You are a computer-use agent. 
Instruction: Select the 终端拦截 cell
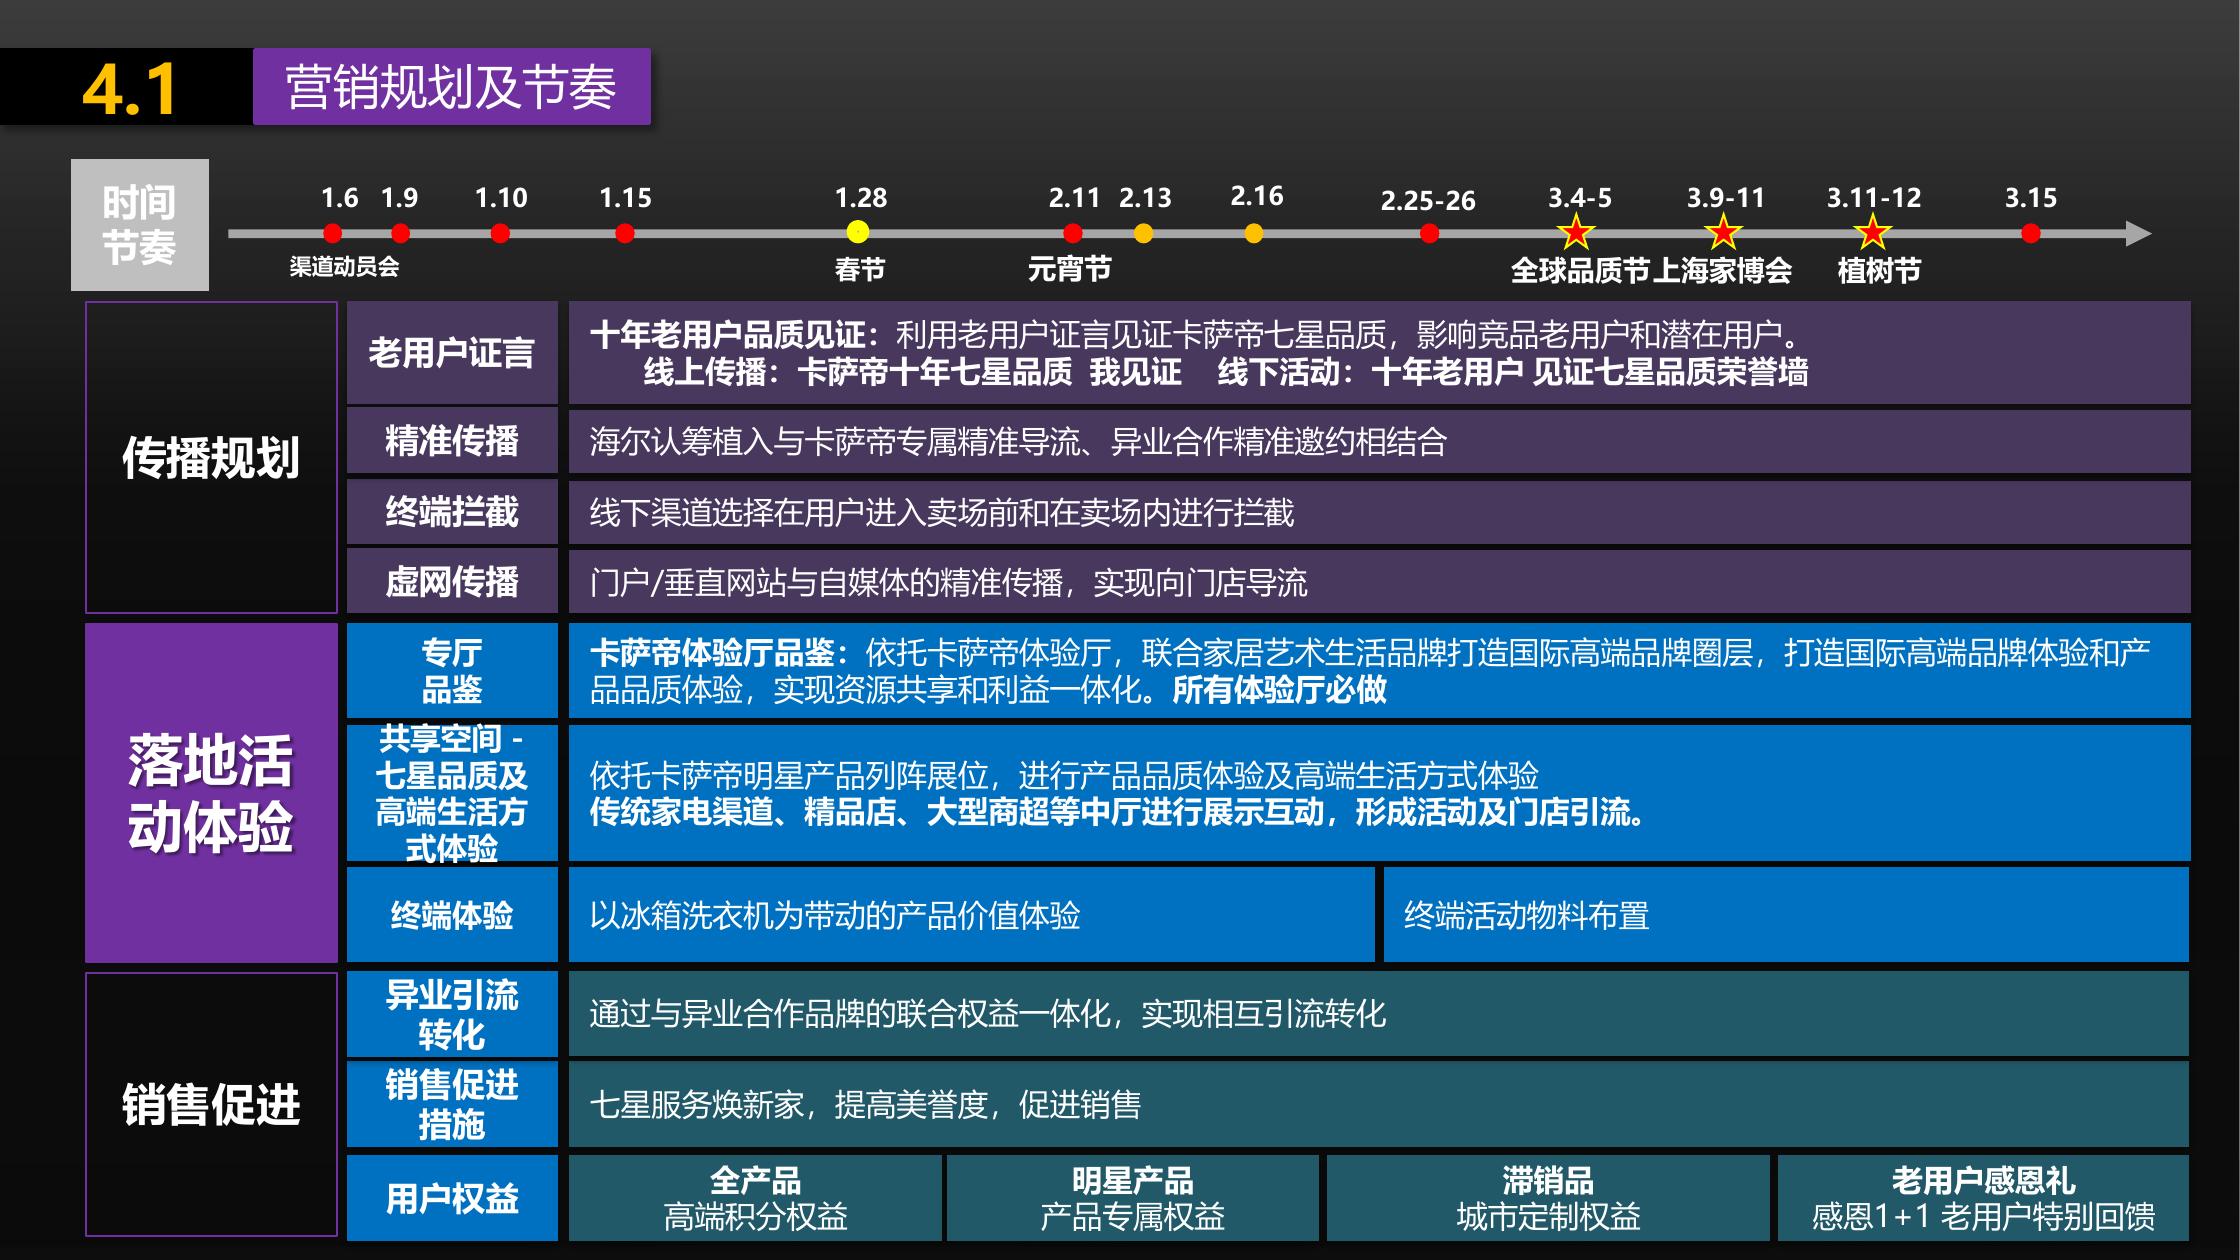coord(452,512)
